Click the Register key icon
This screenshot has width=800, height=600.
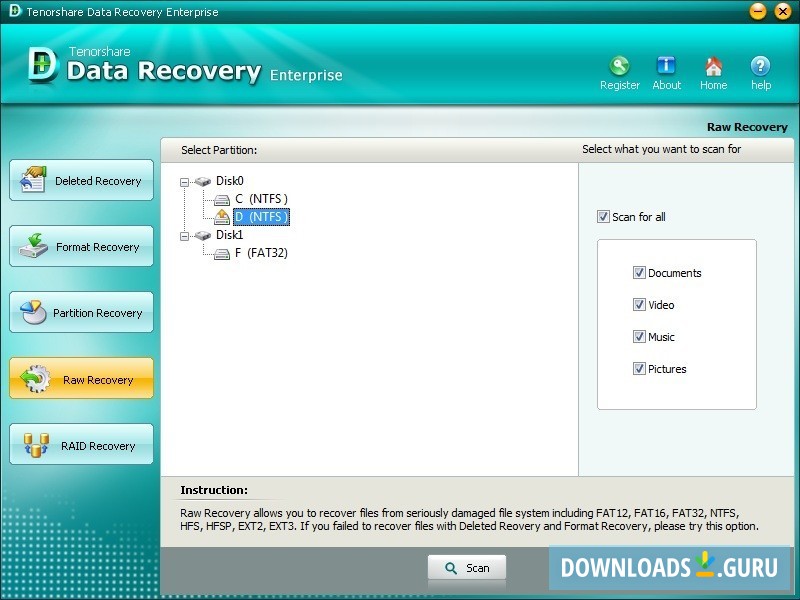pyautogui.click(x=619, y=66)
